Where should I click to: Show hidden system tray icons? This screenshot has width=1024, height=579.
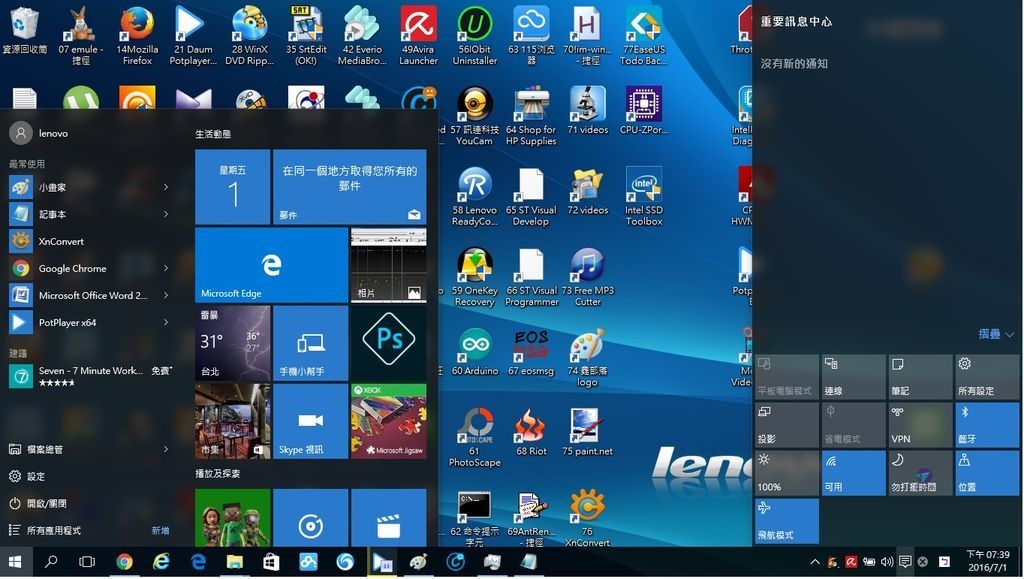pos(815,562)
